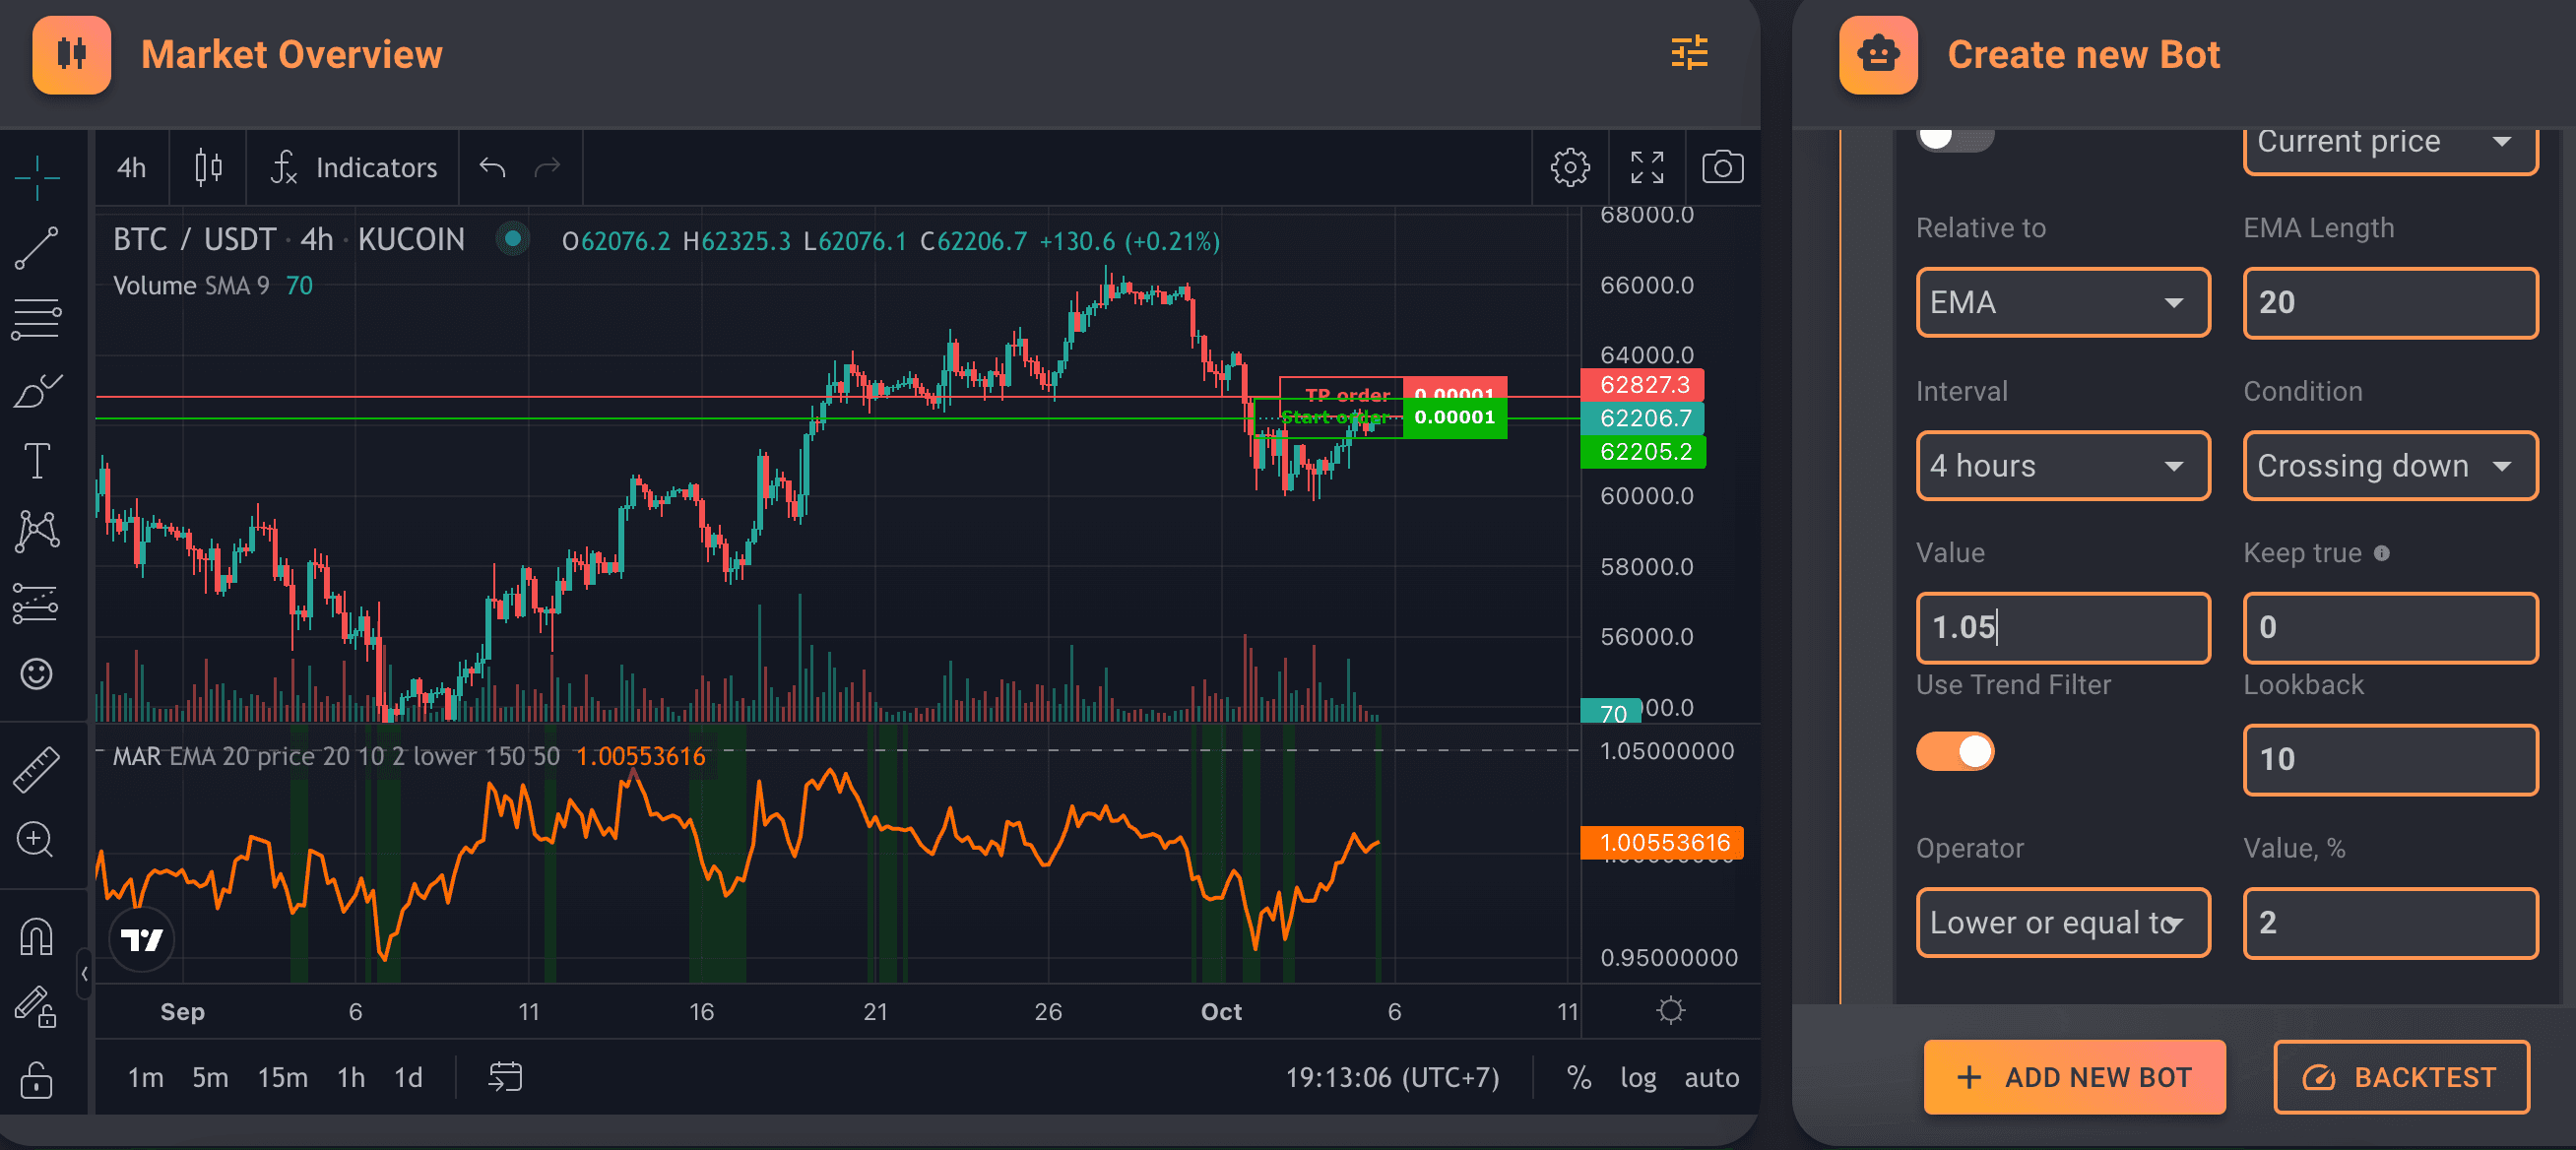Open the Relative to EMA dropdown

coord(2062,303)
